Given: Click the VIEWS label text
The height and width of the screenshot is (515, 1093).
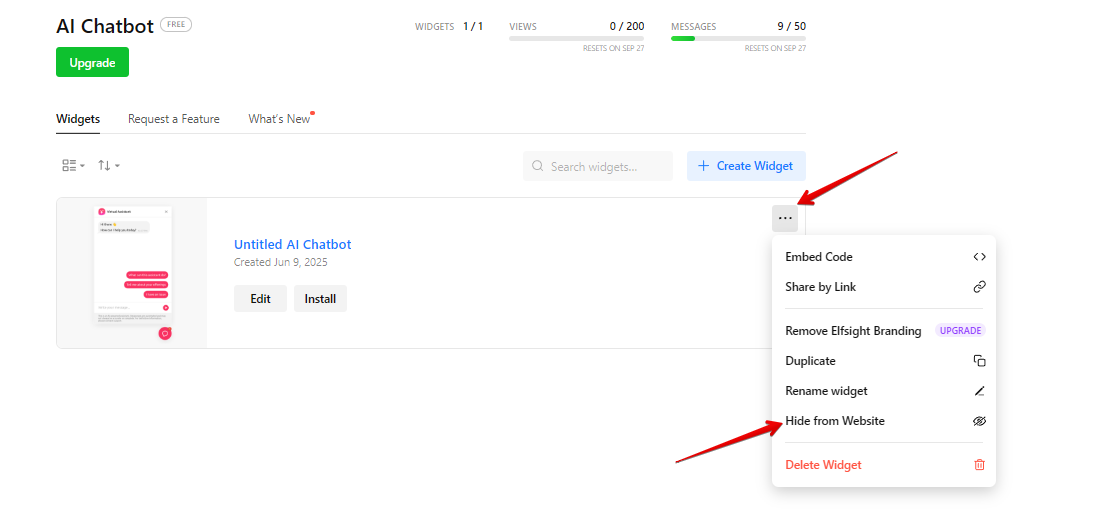Looking at the screenshot, I should pyautogui.click(x=523, y=26).
